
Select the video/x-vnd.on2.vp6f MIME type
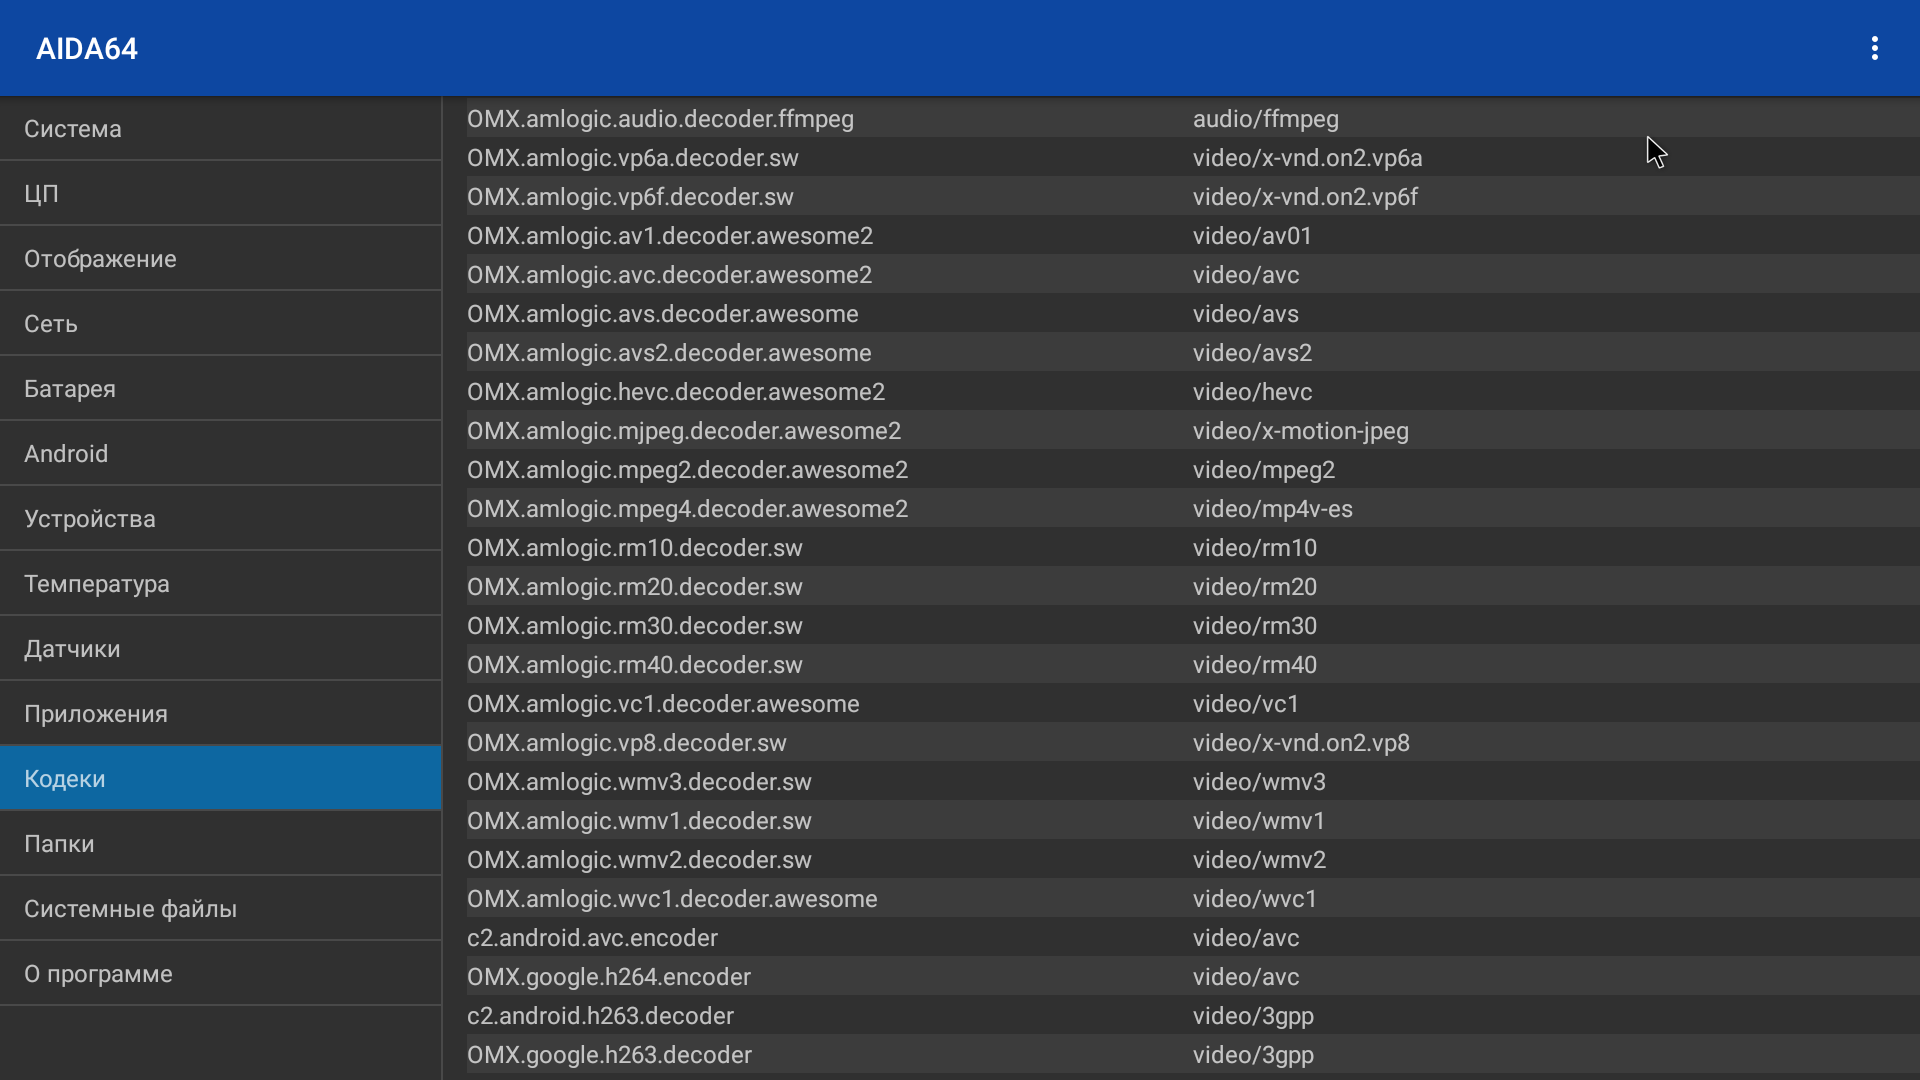[1305, 197]
